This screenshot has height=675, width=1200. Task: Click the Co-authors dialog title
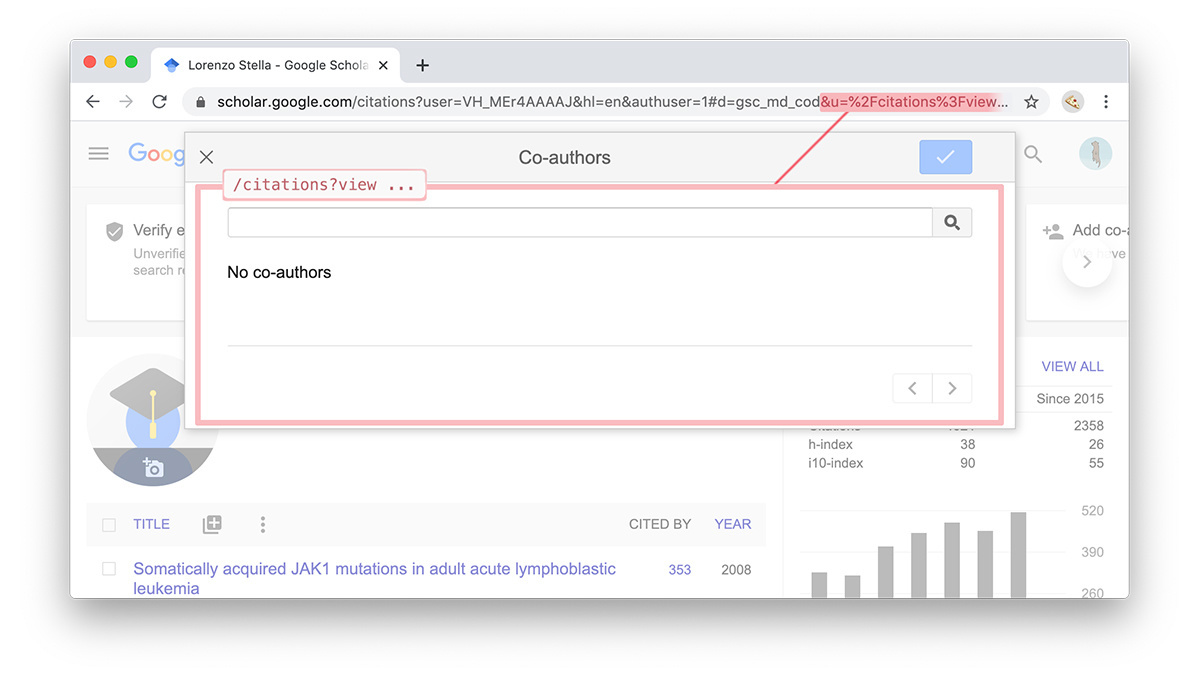pos(564,158)
